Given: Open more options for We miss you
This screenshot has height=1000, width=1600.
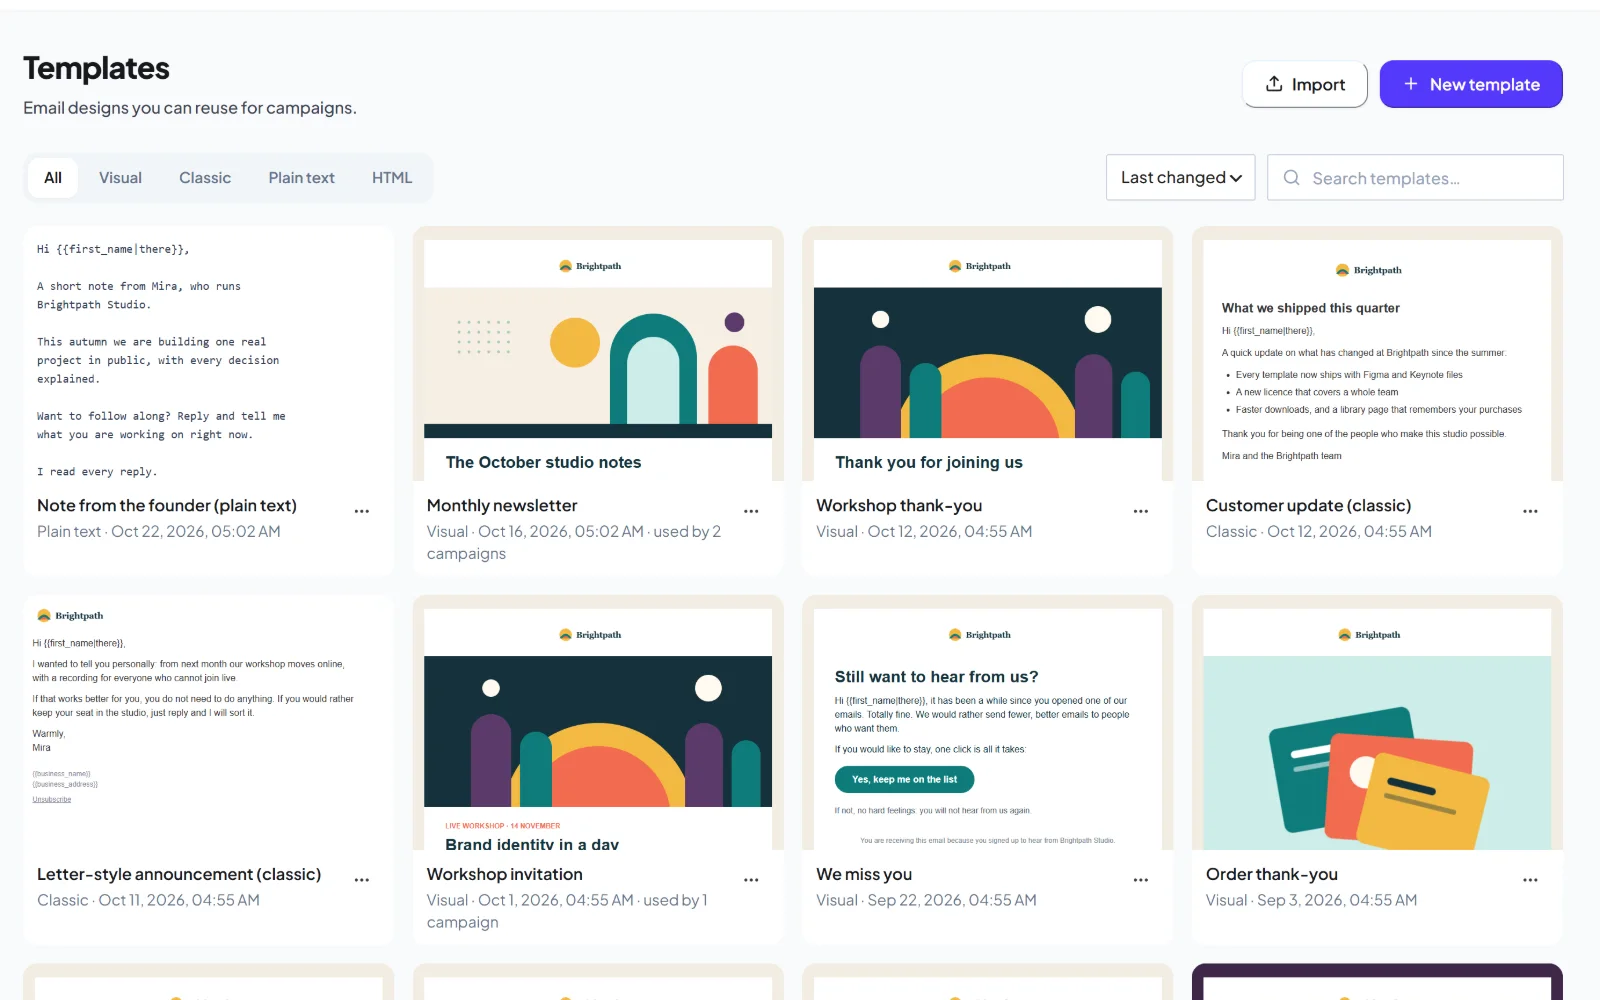Looking at the screenshot, I should click(1141, 880).
